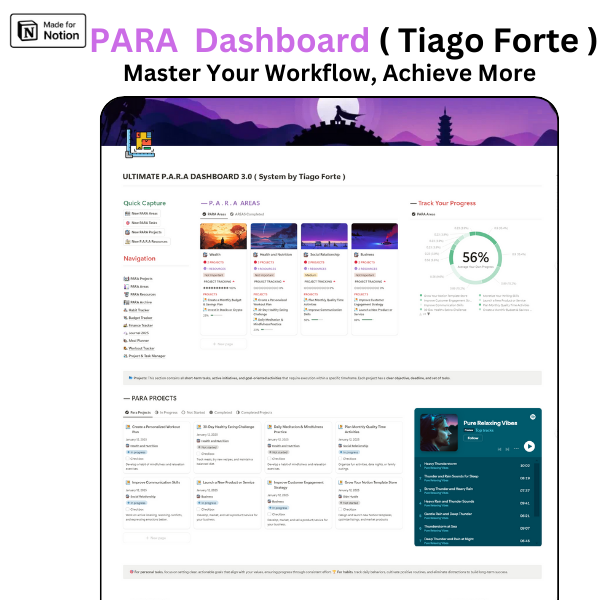Skip to the next track in the music player
This screenshot has height=600, width=600.
pos(507,449)
